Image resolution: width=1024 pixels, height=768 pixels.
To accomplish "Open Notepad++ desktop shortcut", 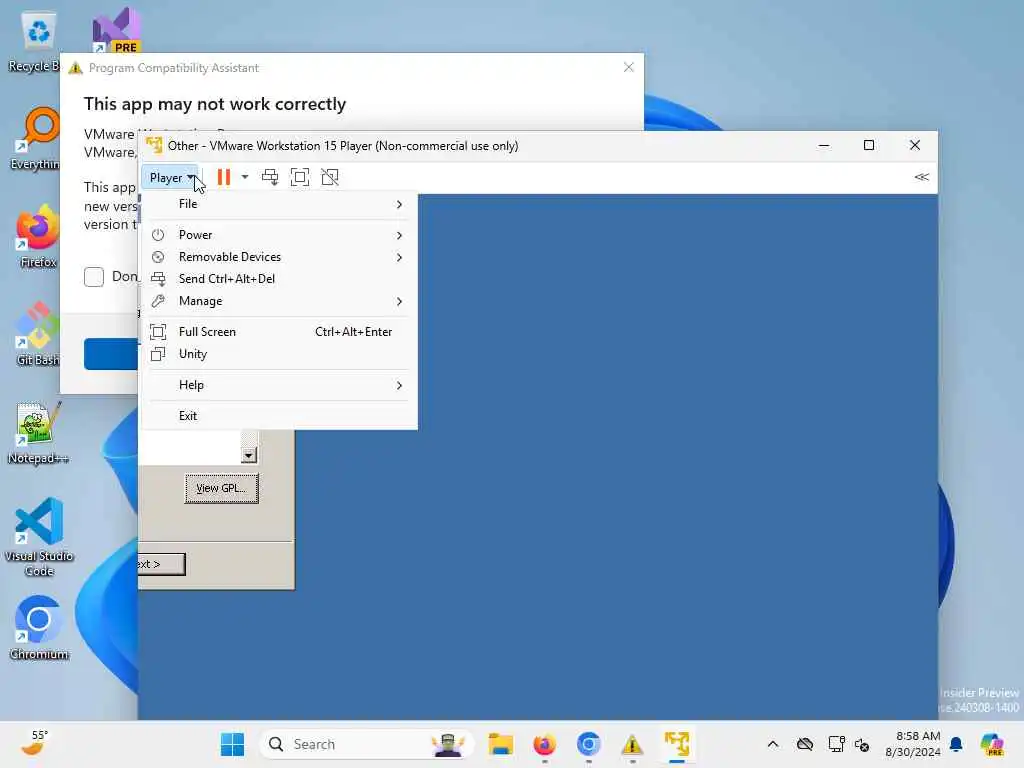I will click(x=38, y=432).
